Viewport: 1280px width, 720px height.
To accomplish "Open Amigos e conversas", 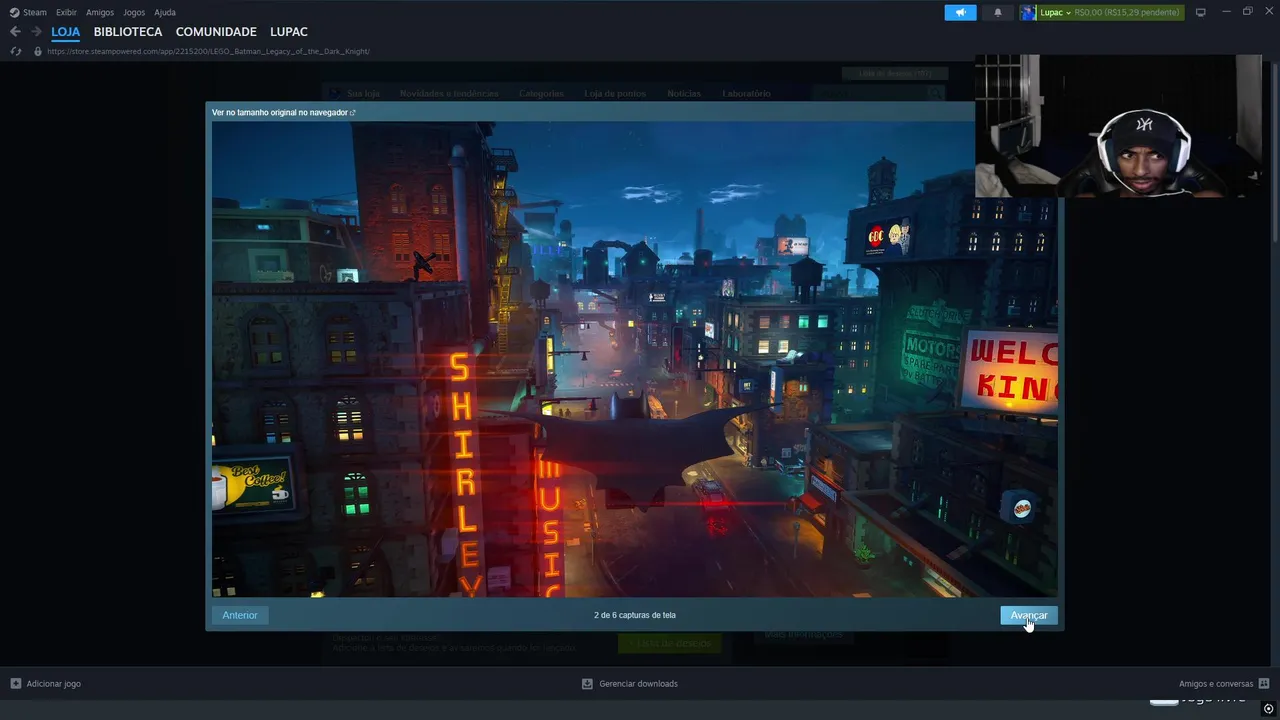I will coord(1216,684).
